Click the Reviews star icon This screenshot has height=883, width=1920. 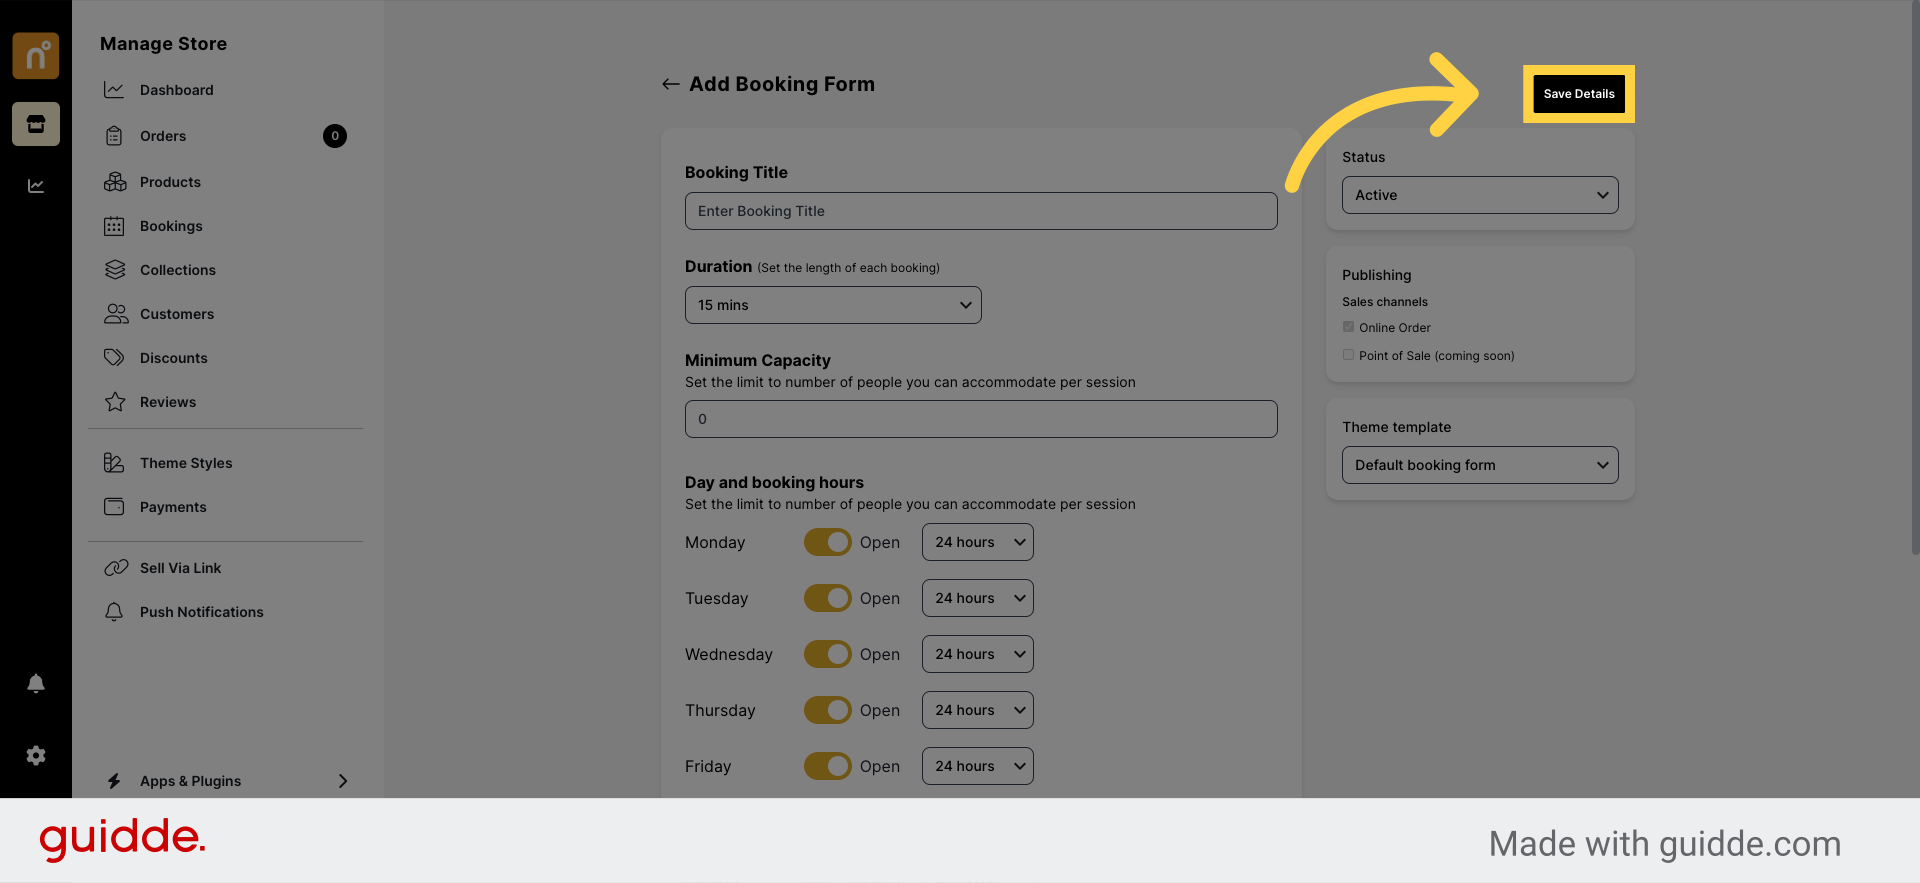pyautogui.click(x=115, y=402)
